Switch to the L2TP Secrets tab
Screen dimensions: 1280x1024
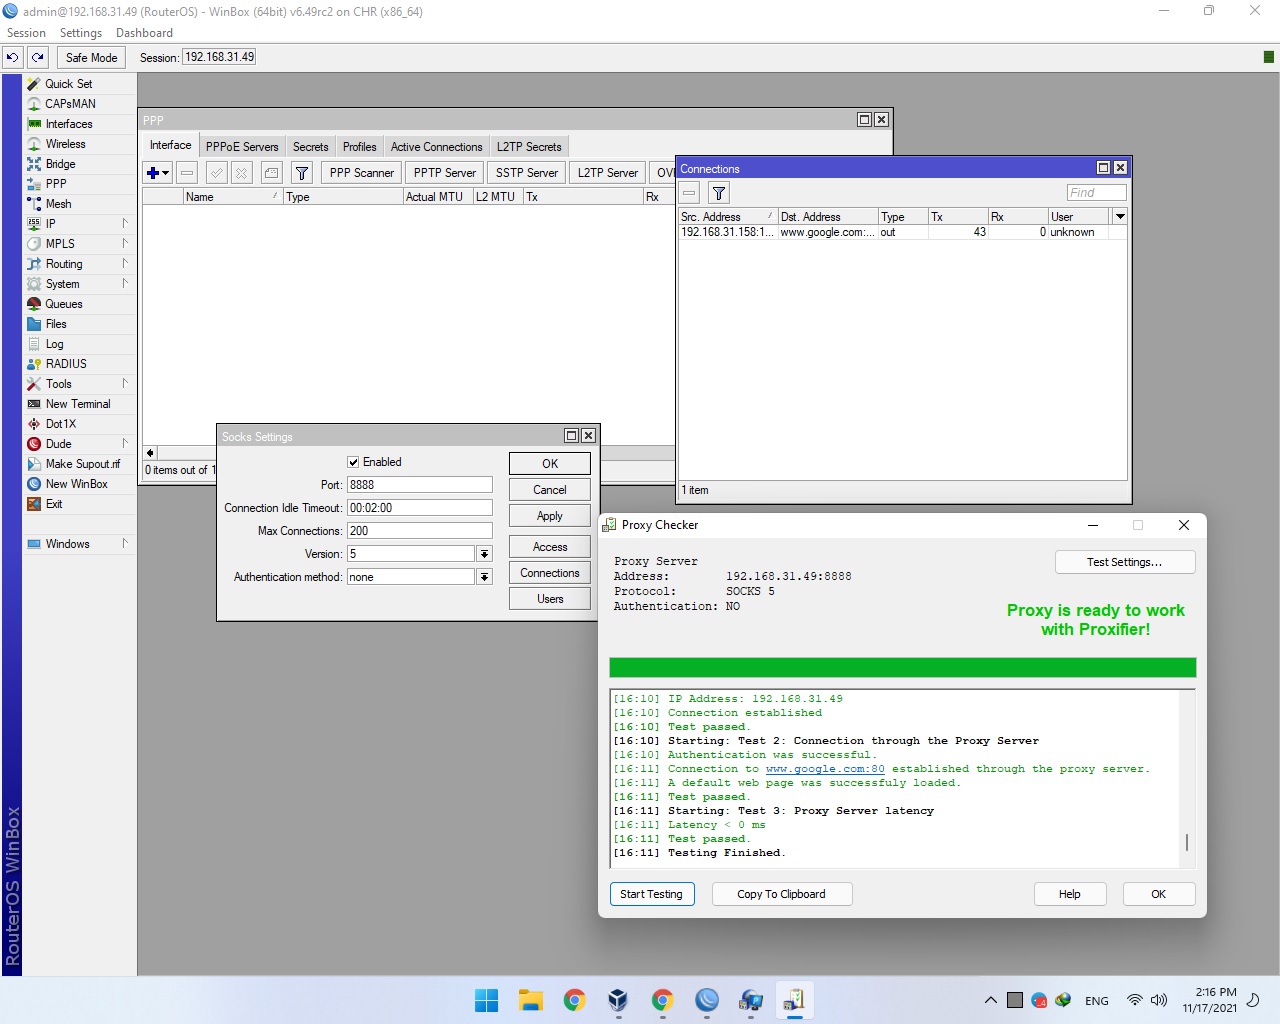[x=529, y=147]
